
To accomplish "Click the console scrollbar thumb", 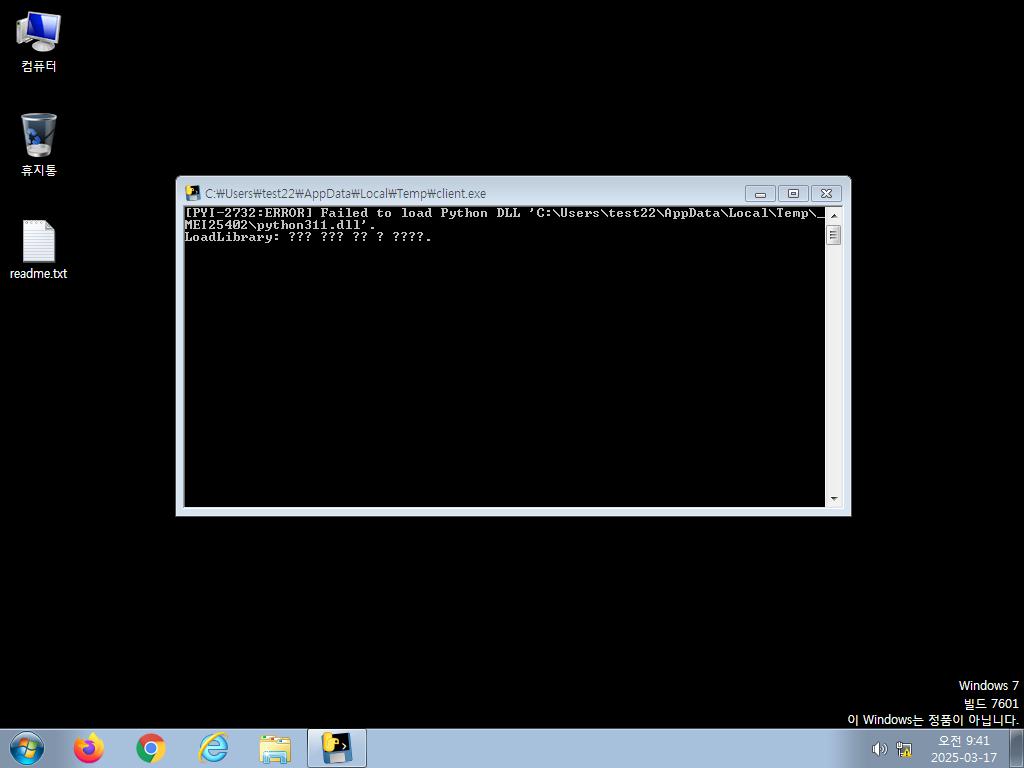I will pos(833,234).
